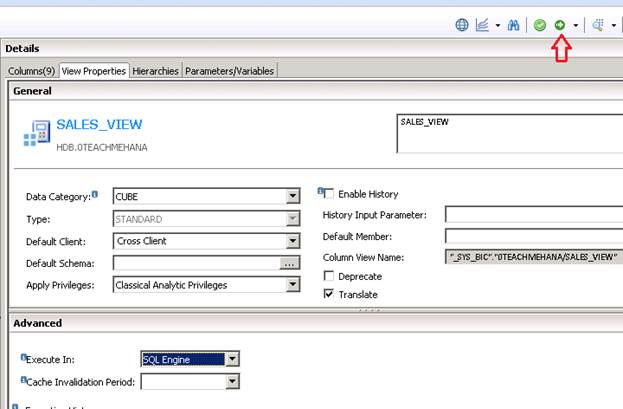Image resolution: width=623 pixels, height=409 pixels.
Task: Click the Default Member input field
Action: tap(533, 236)
